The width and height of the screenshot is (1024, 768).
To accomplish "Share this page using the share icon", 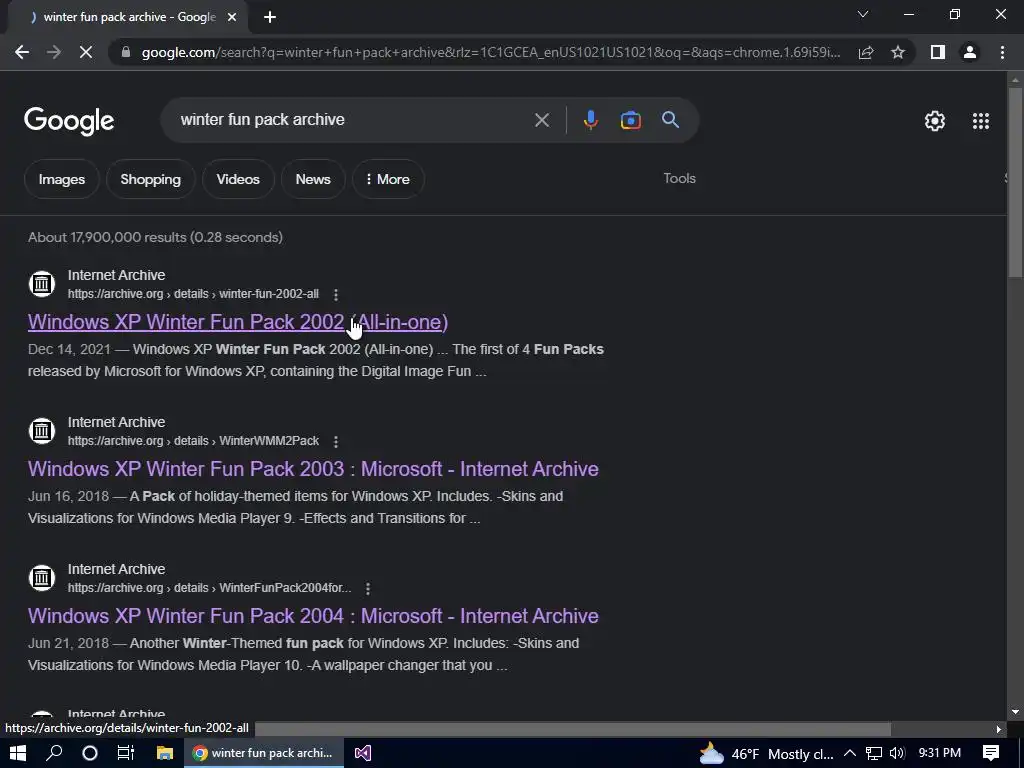I will tap(866, 52).
